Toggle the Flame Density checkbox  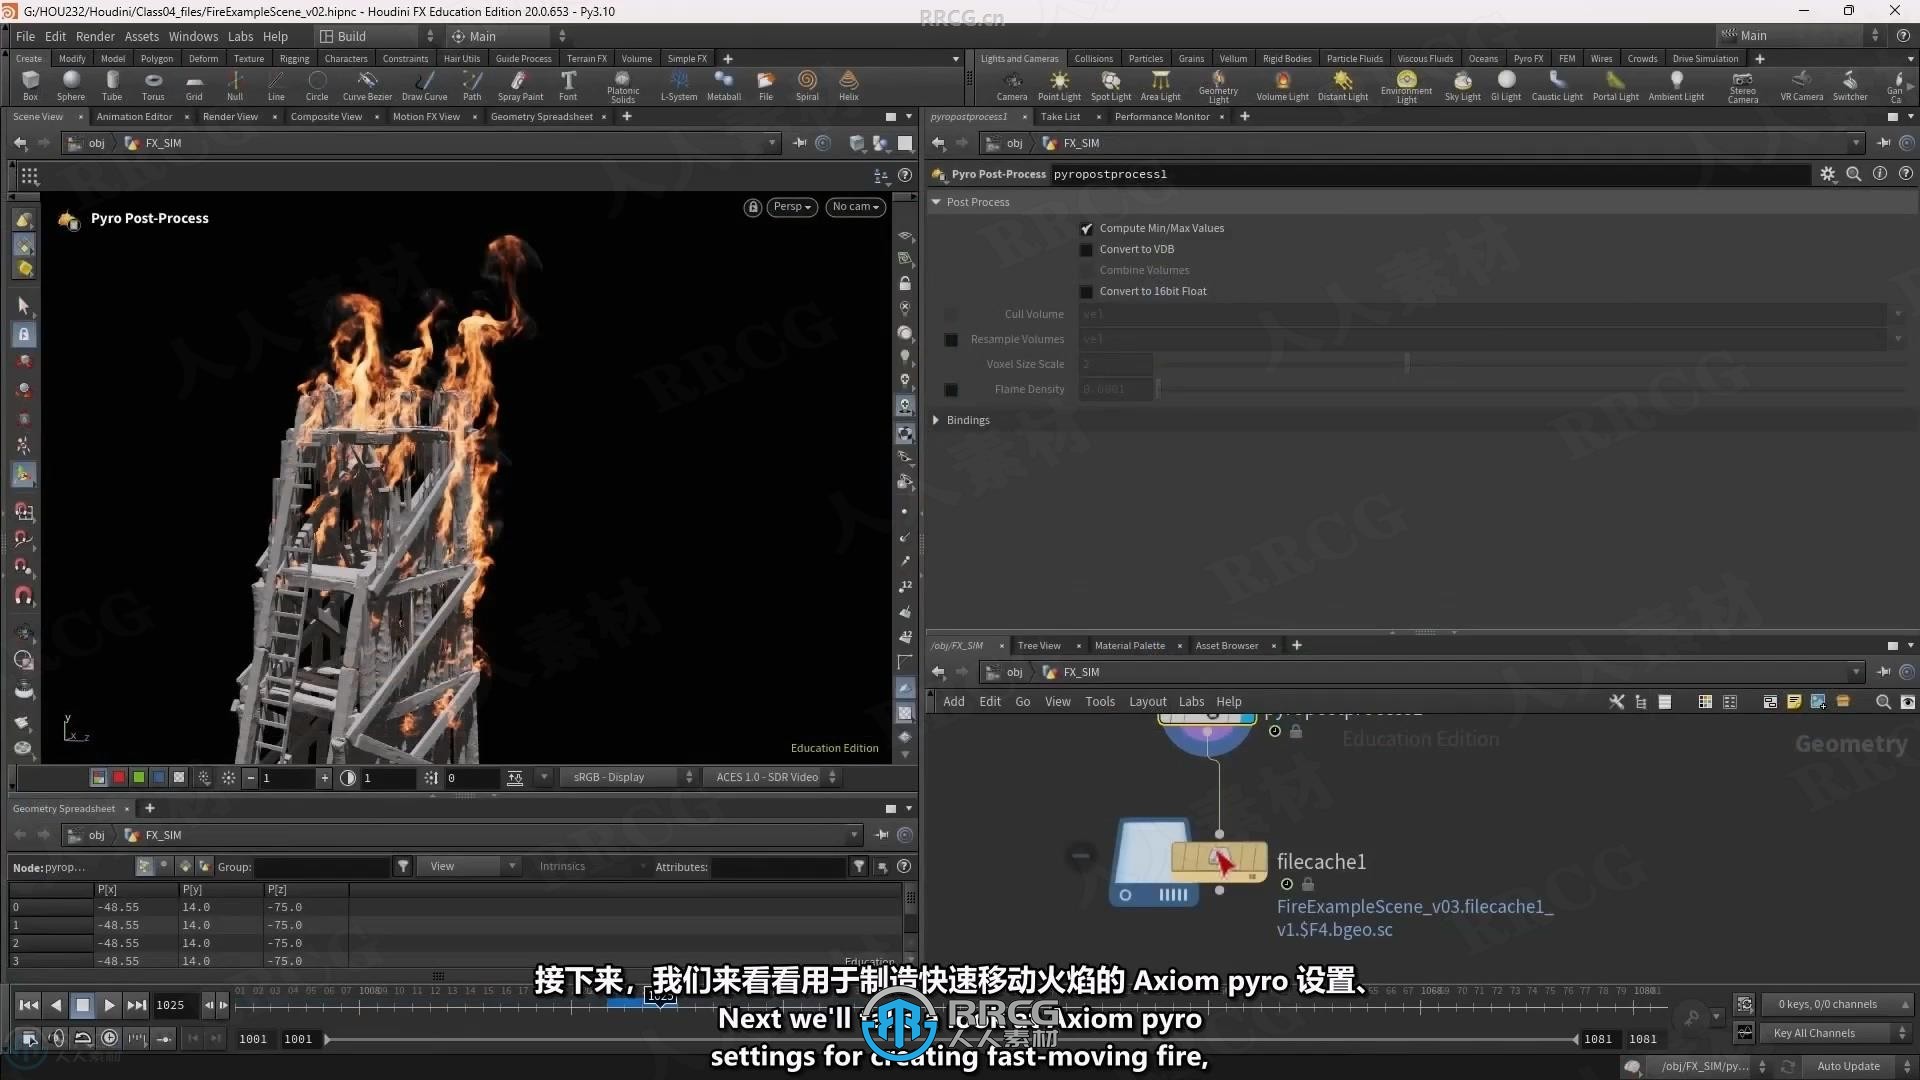[951, 390]
